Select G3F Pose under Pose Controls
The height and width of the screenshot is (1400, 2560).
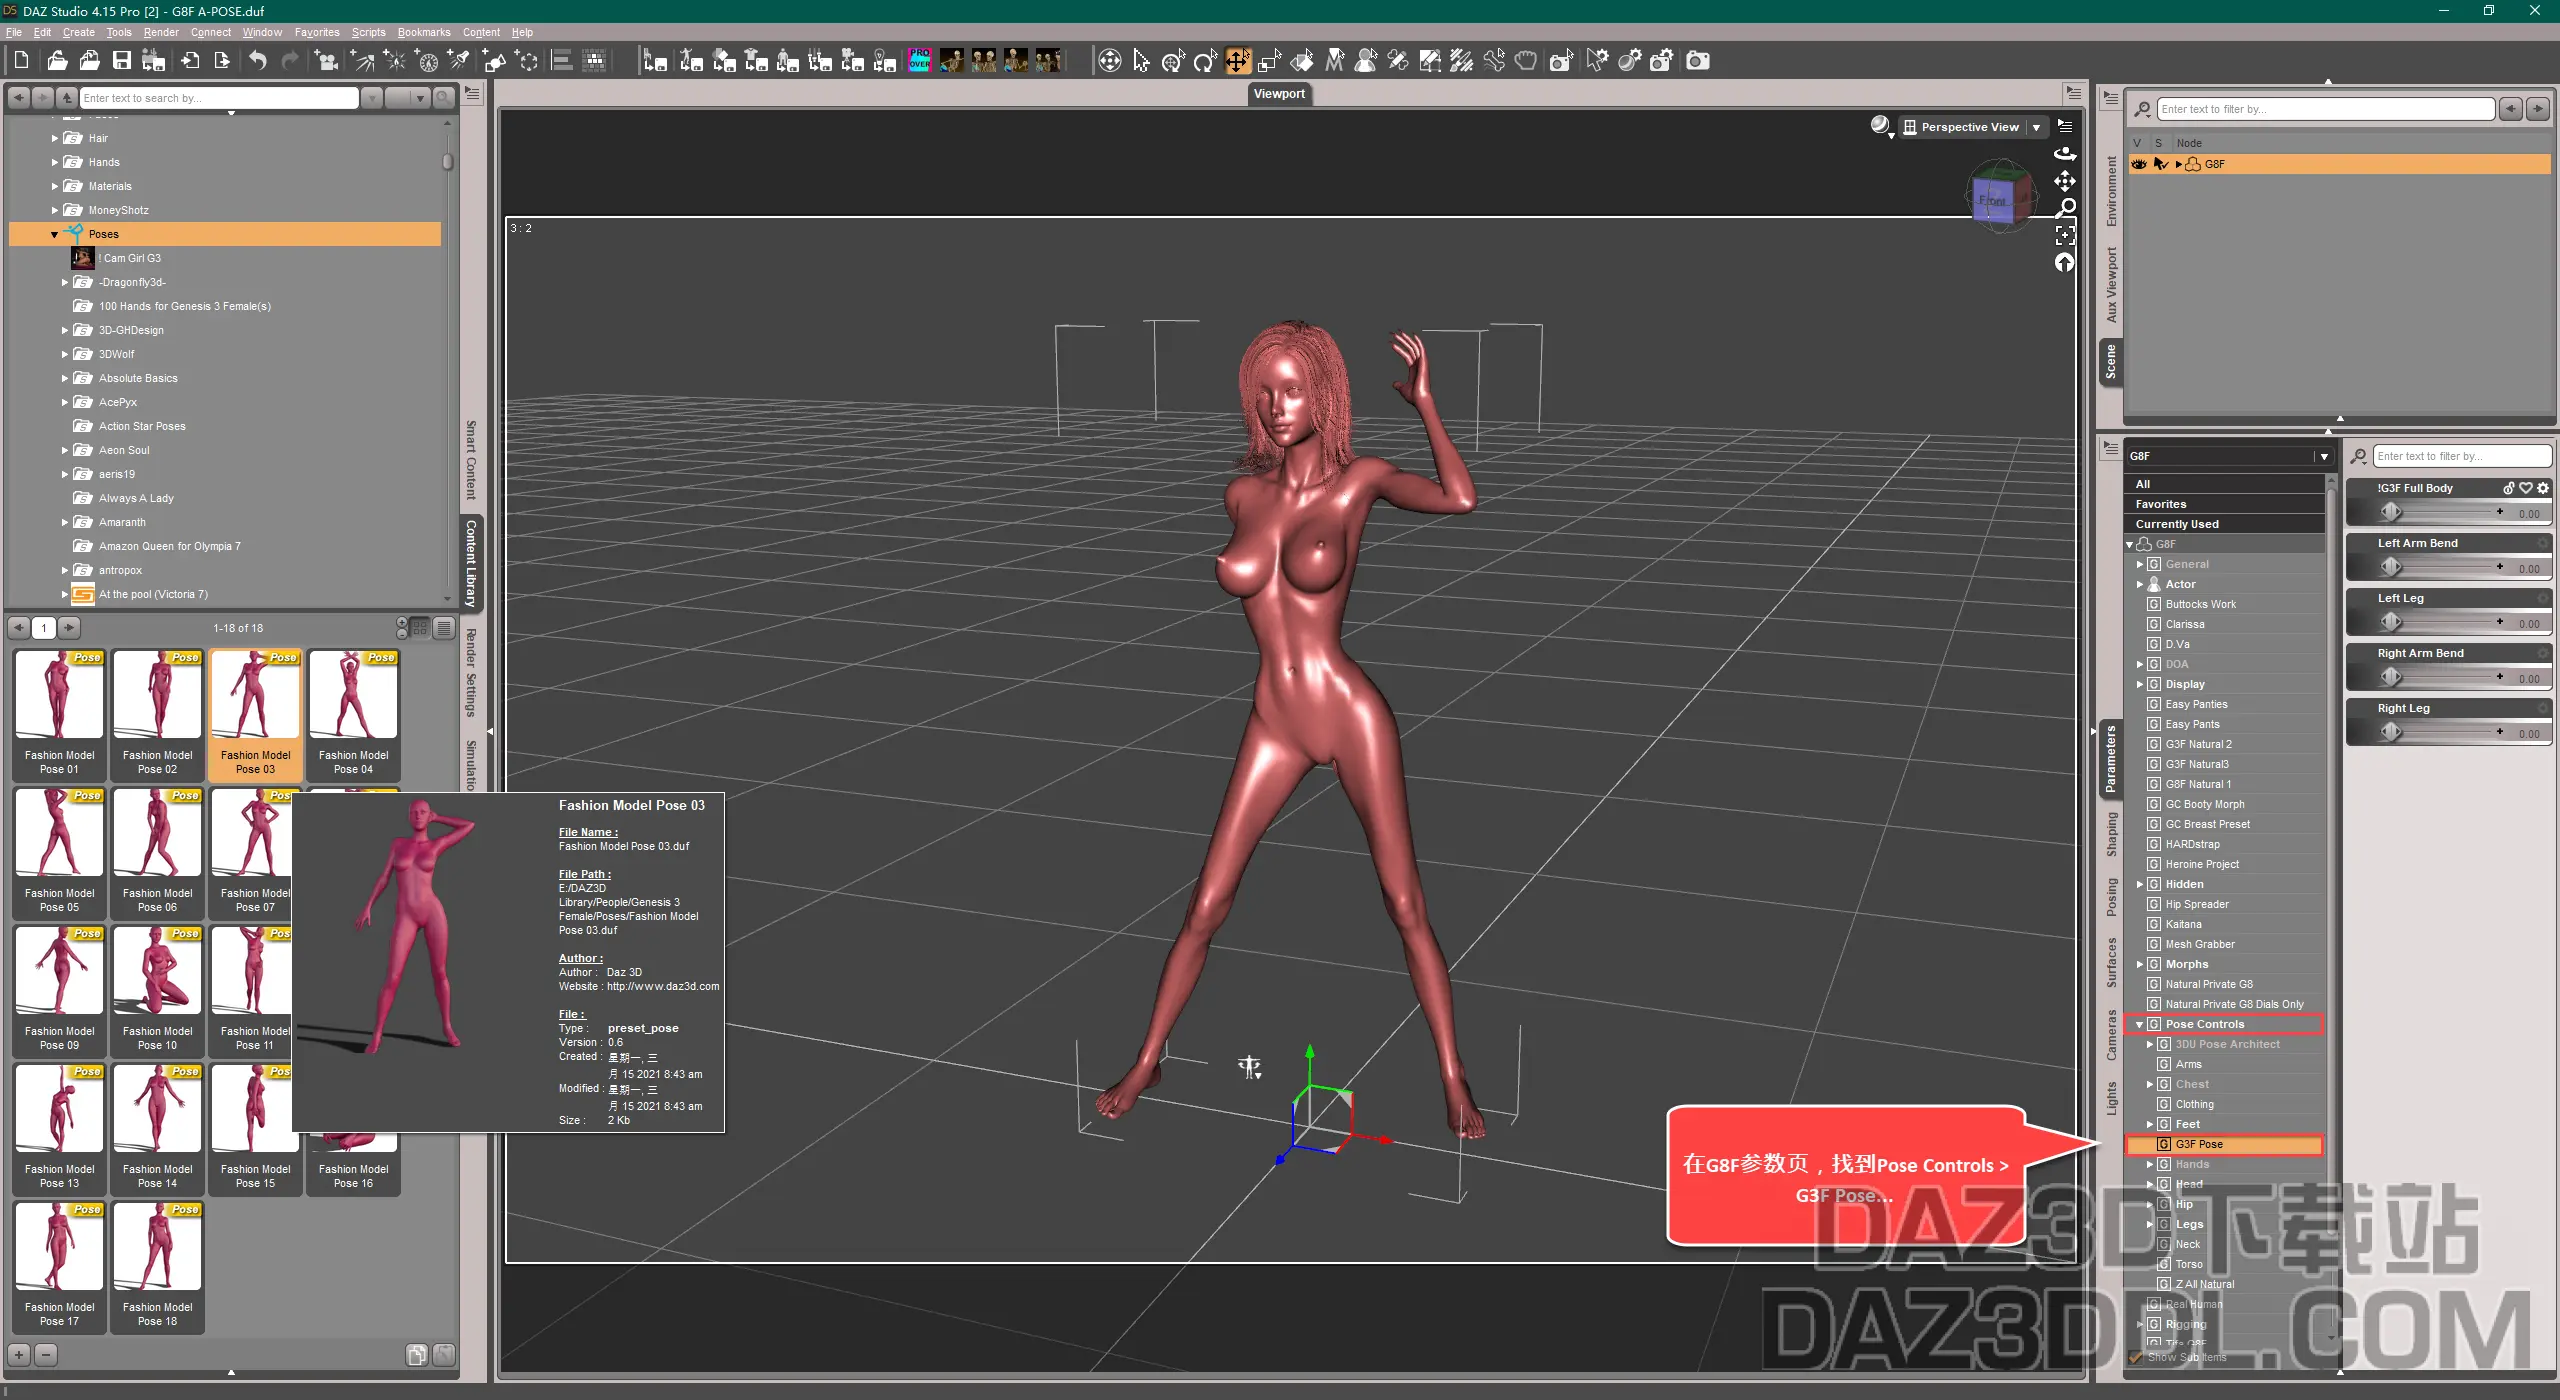point(2224,1144)
